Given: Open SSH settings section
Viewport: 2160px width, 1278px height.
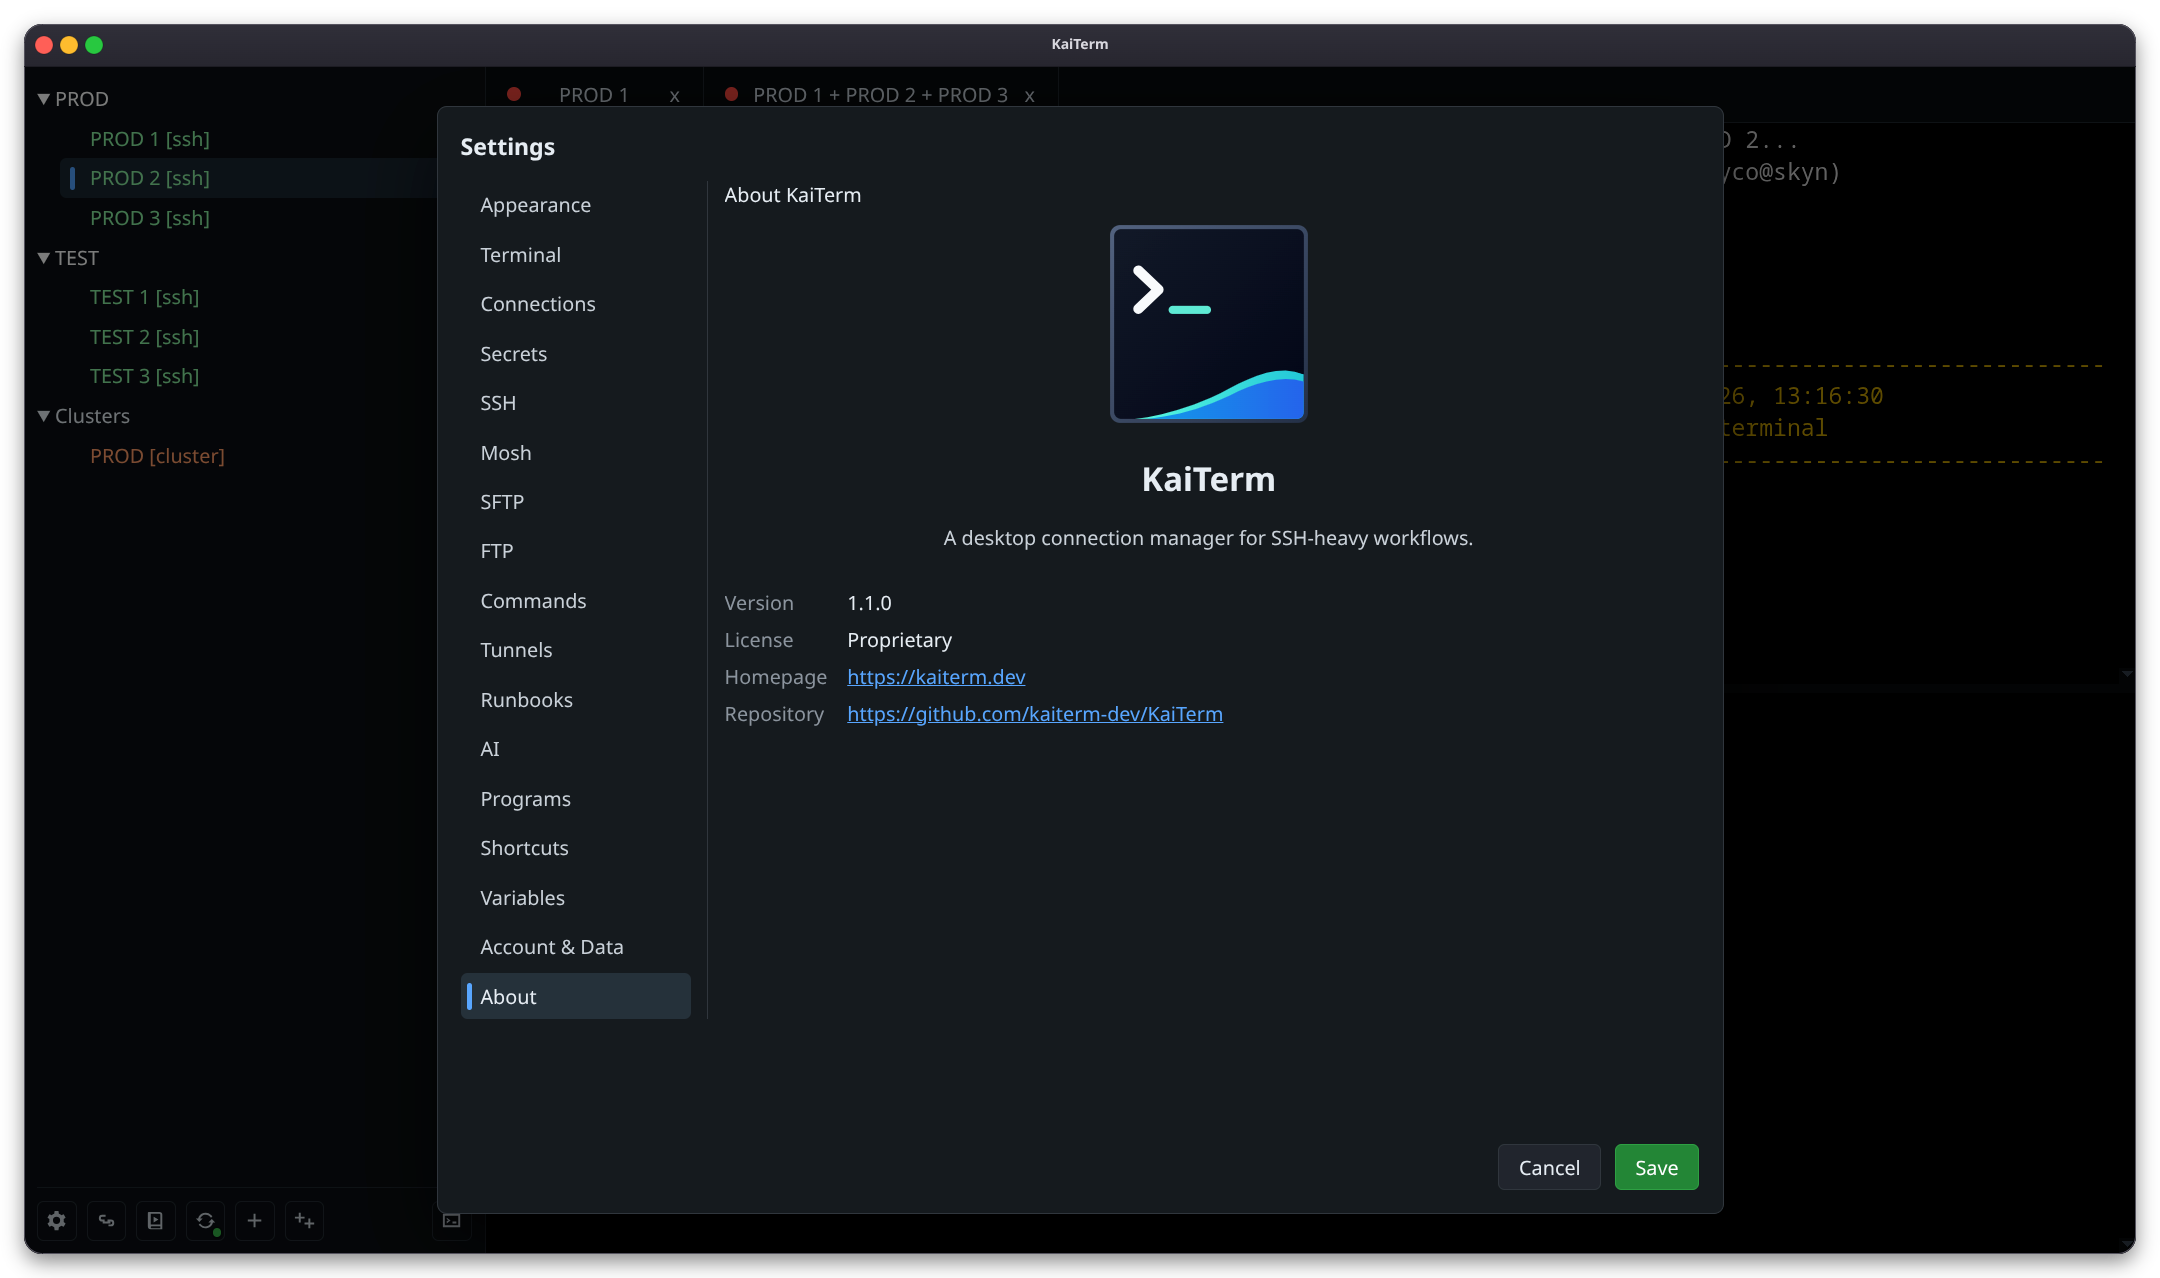Looking at the screenshot, I should (x=576, y=403).
